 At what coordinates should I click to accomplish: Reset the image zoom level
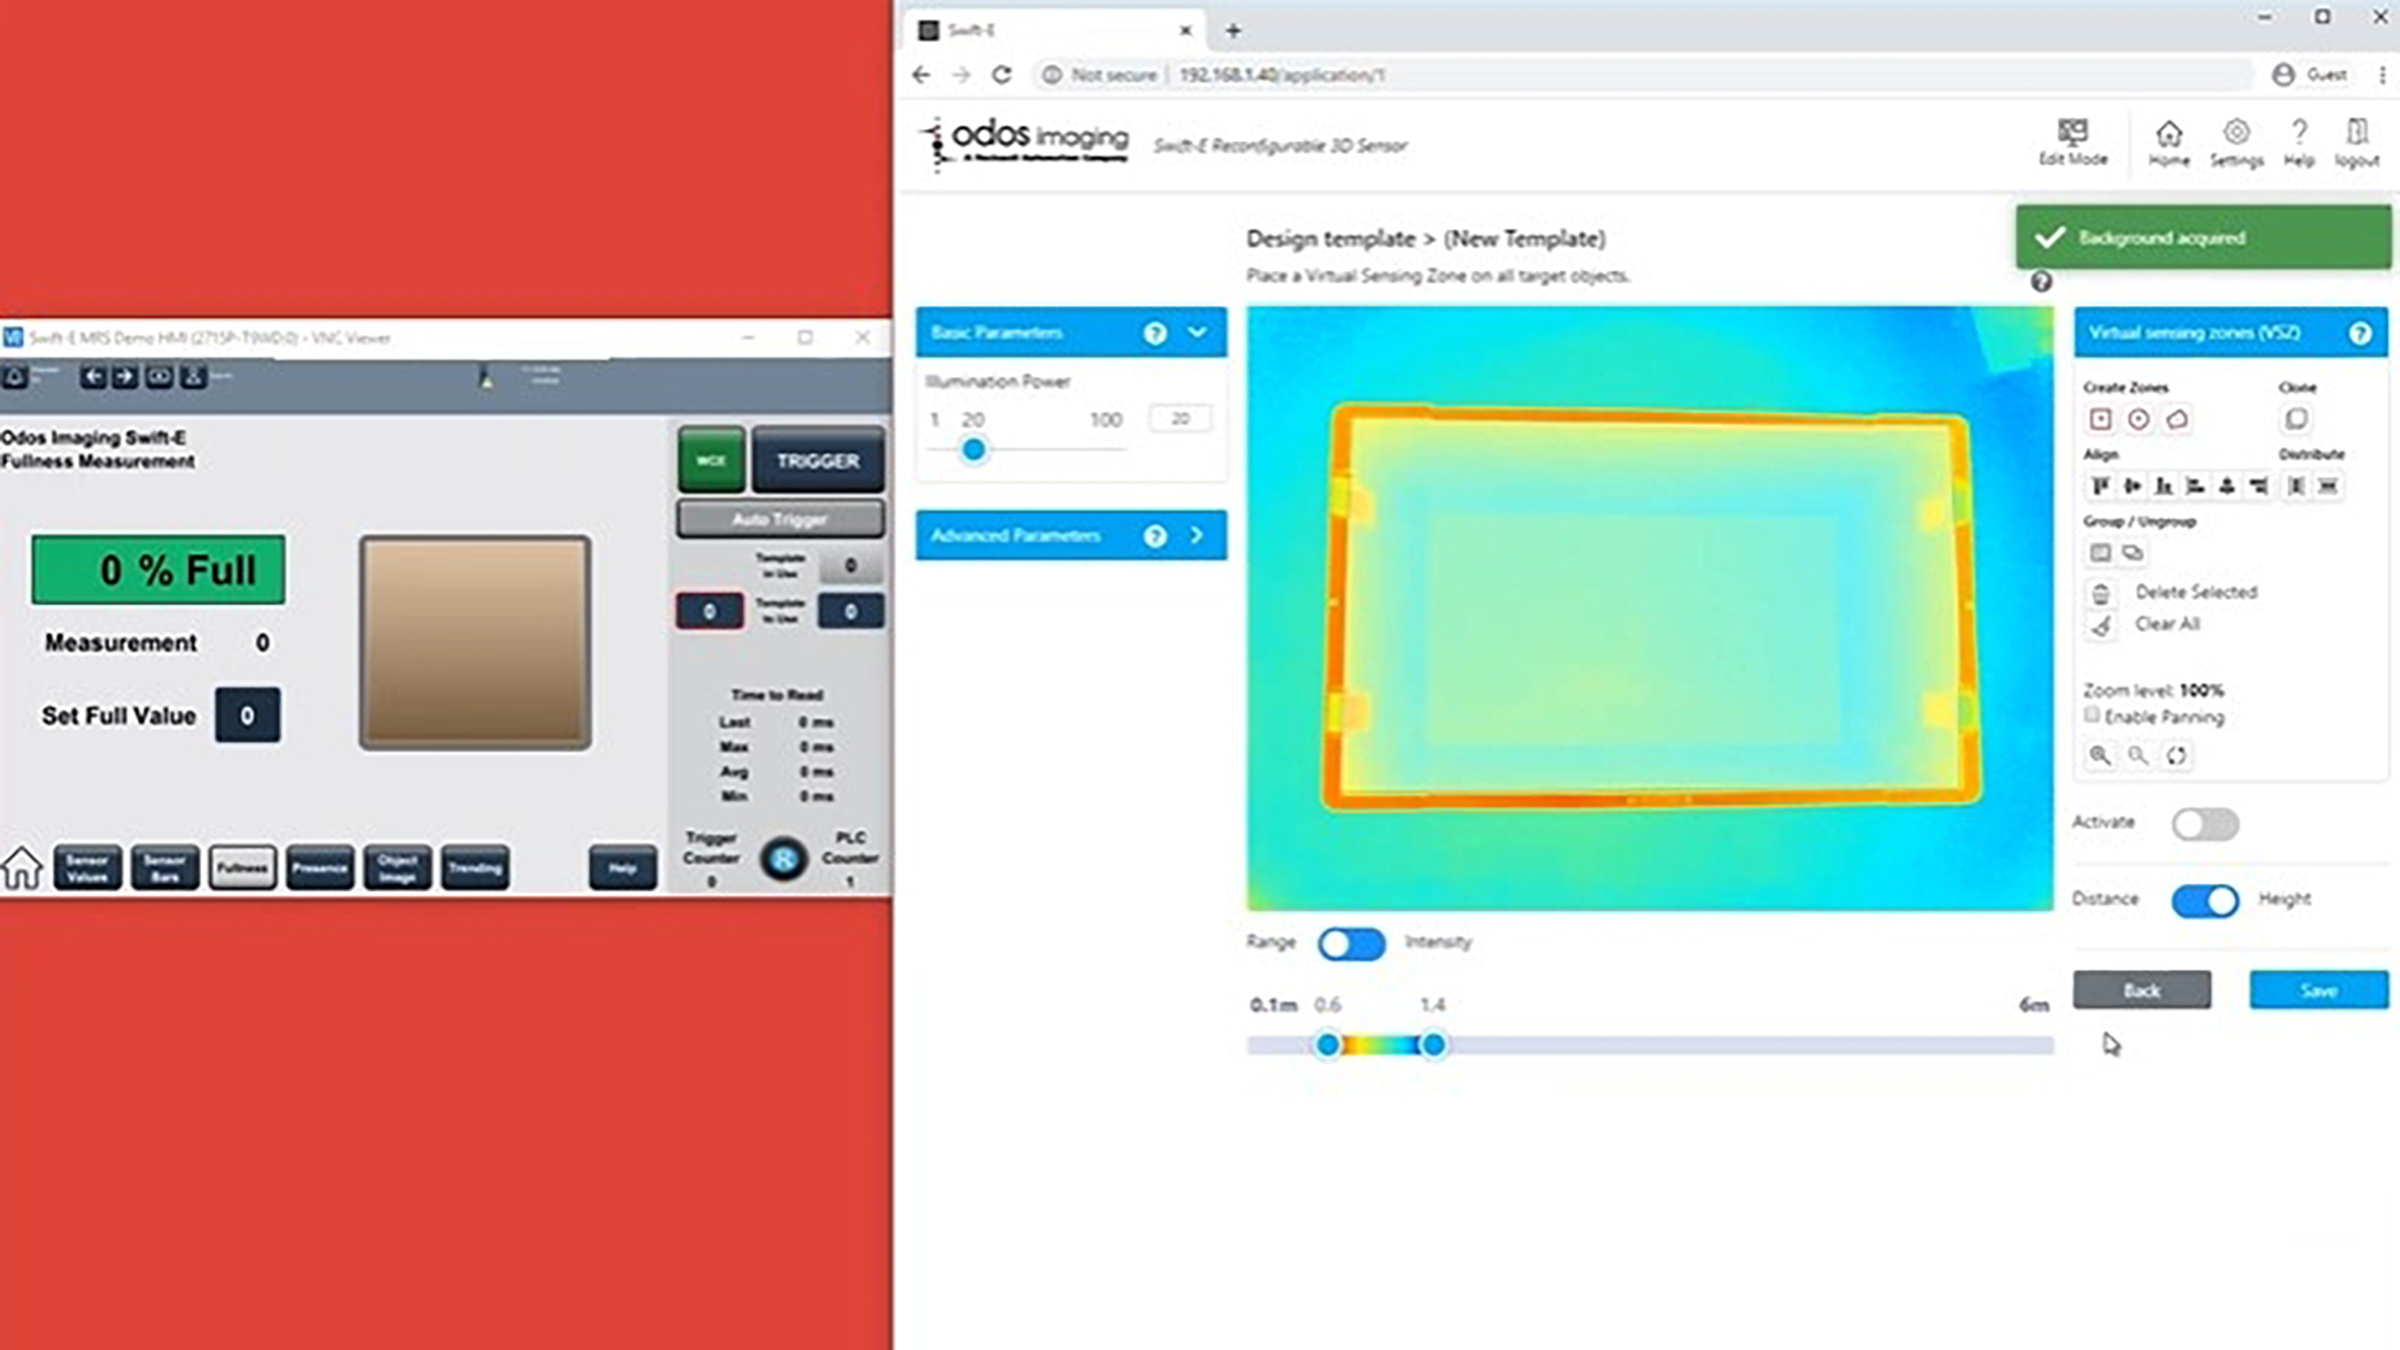tap(2176, 755)
